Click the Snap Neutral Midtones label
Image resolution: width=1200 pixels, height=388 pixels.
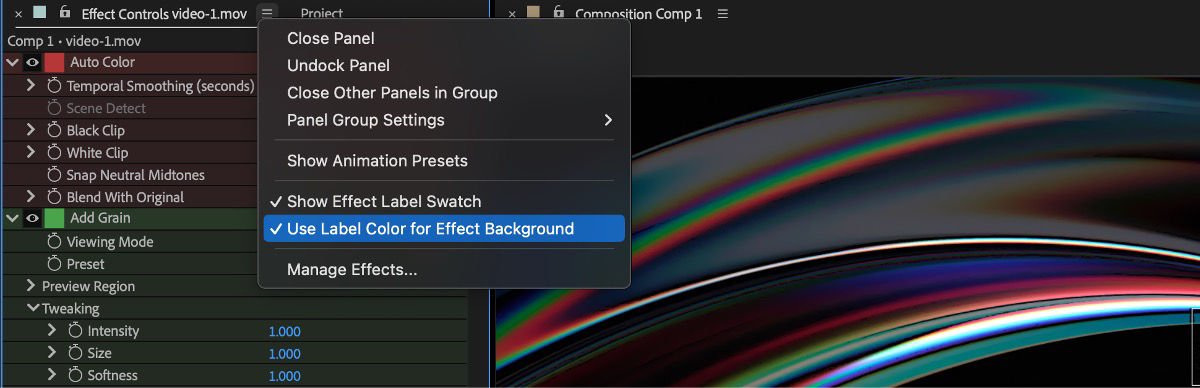(x=136, y=175)
